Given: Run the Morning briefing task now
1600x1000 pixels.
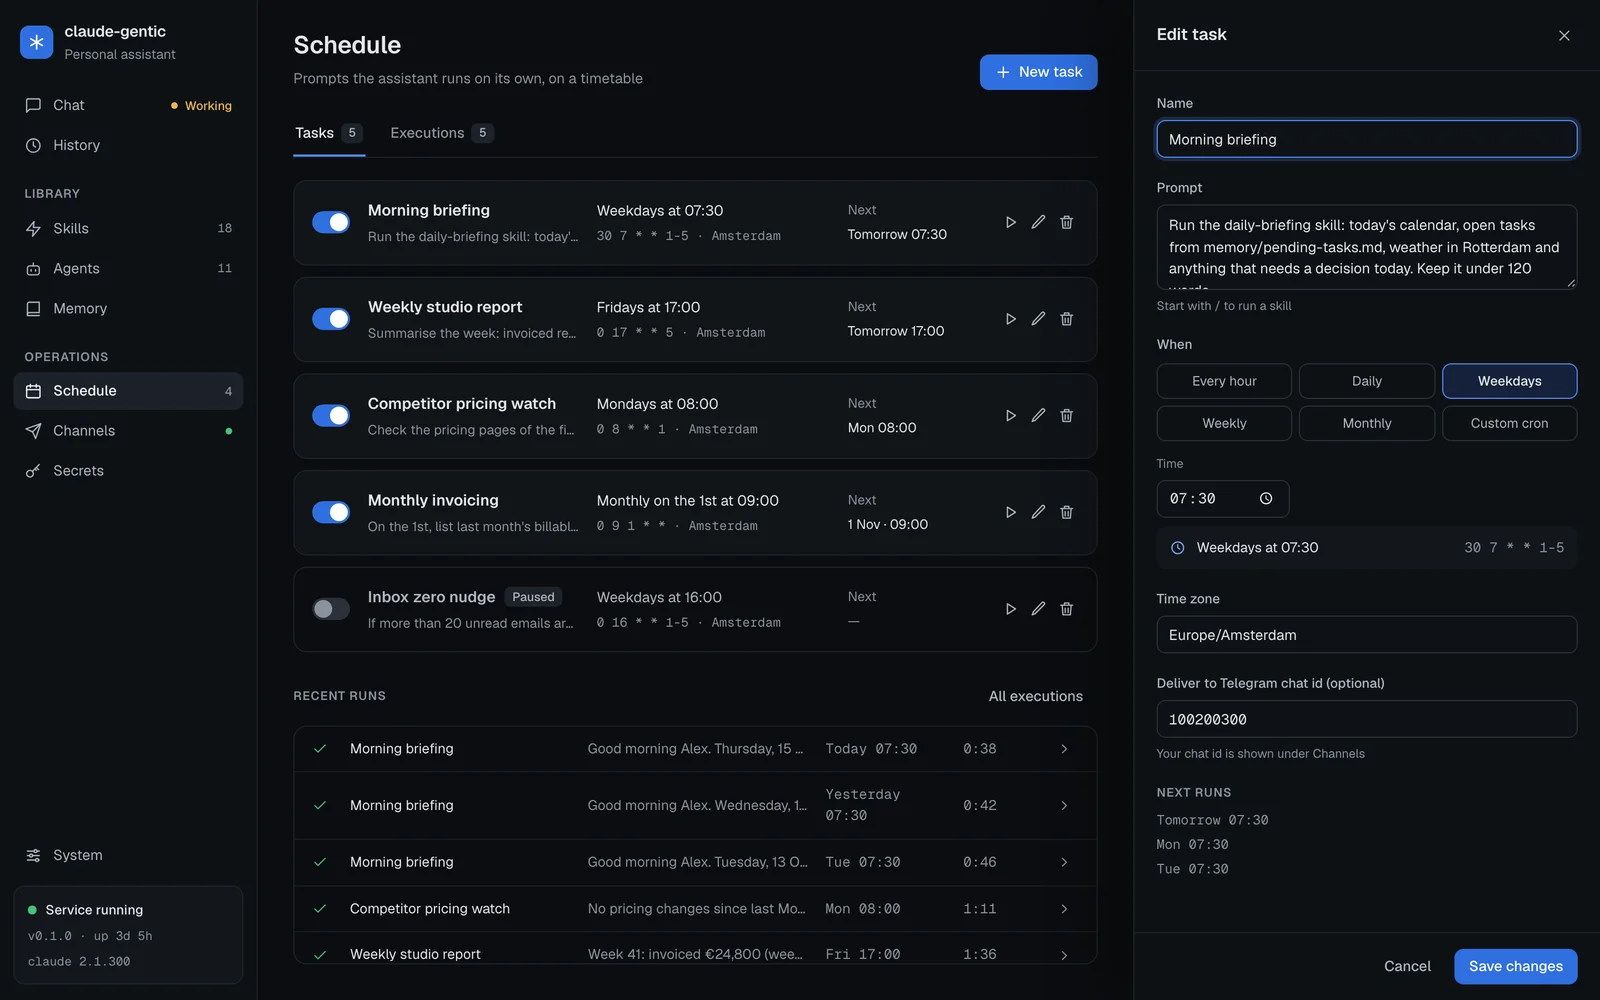Looking at the screenshot, I should tap(1010, 222).
